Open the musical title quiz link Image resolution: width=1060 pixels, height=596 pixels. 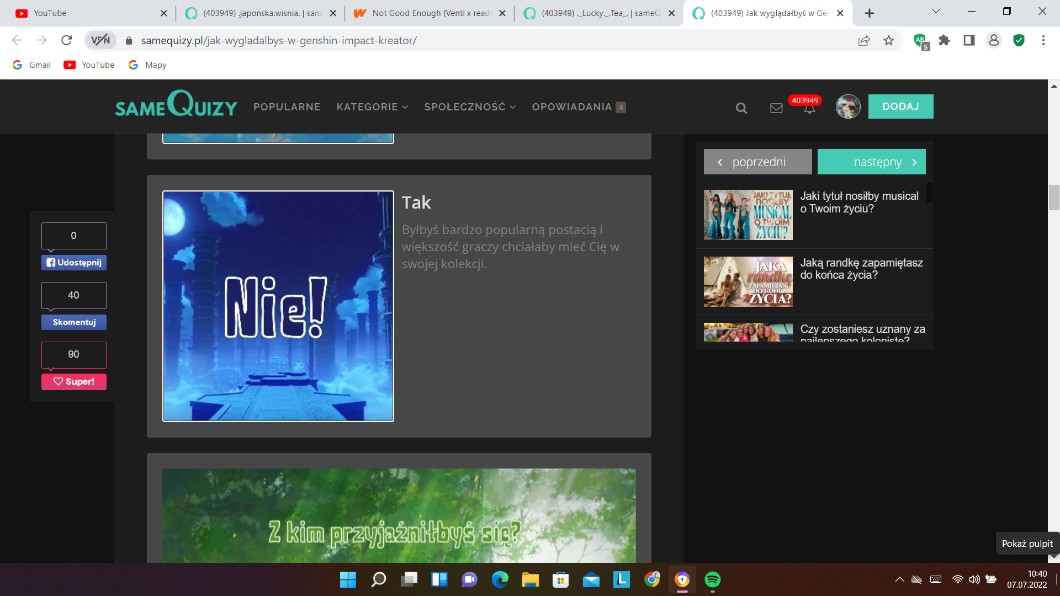click(858, 202)
